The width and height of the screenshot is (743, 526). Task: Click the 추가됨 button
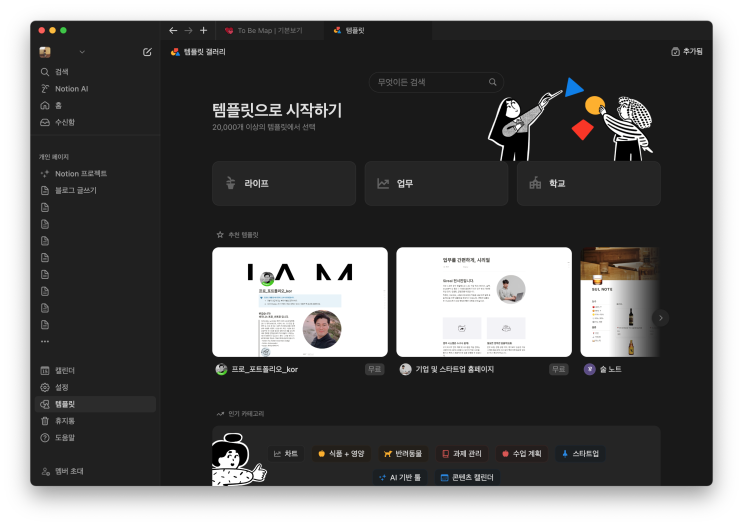[x=687, y=52]
